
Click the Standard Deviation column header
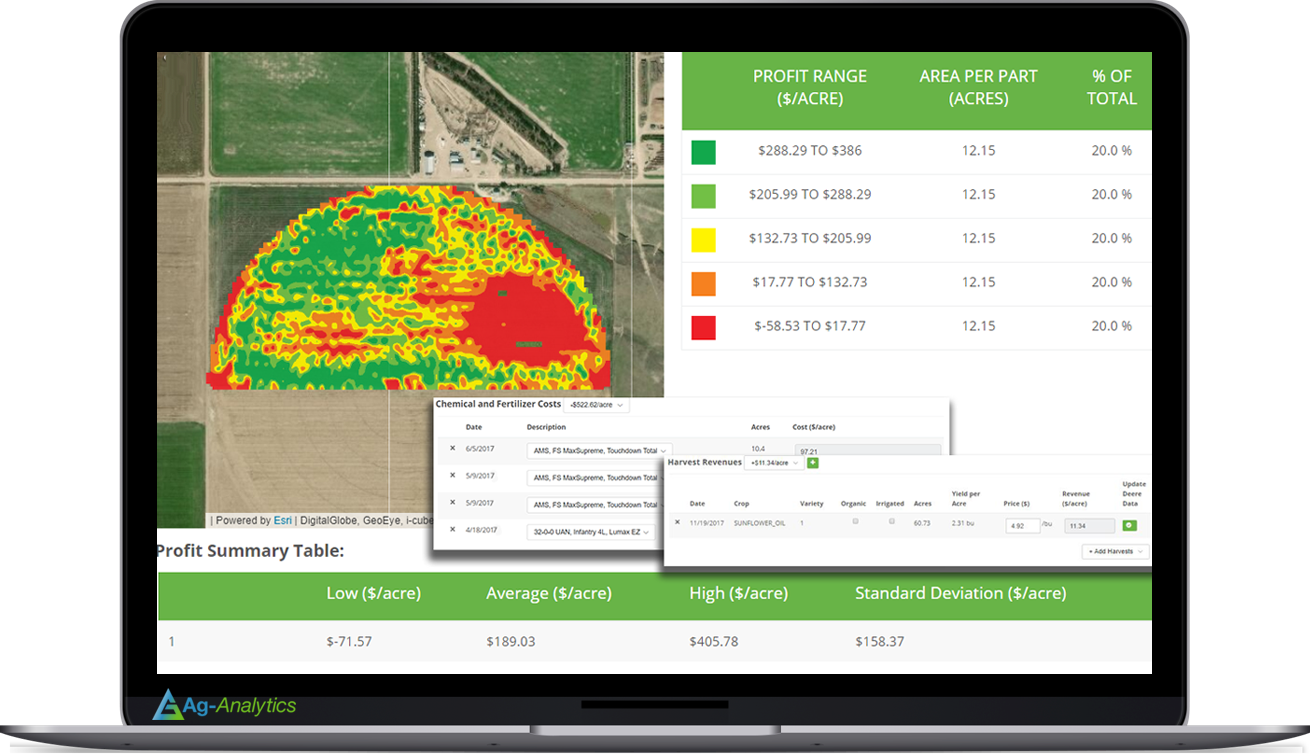(960, 594)
